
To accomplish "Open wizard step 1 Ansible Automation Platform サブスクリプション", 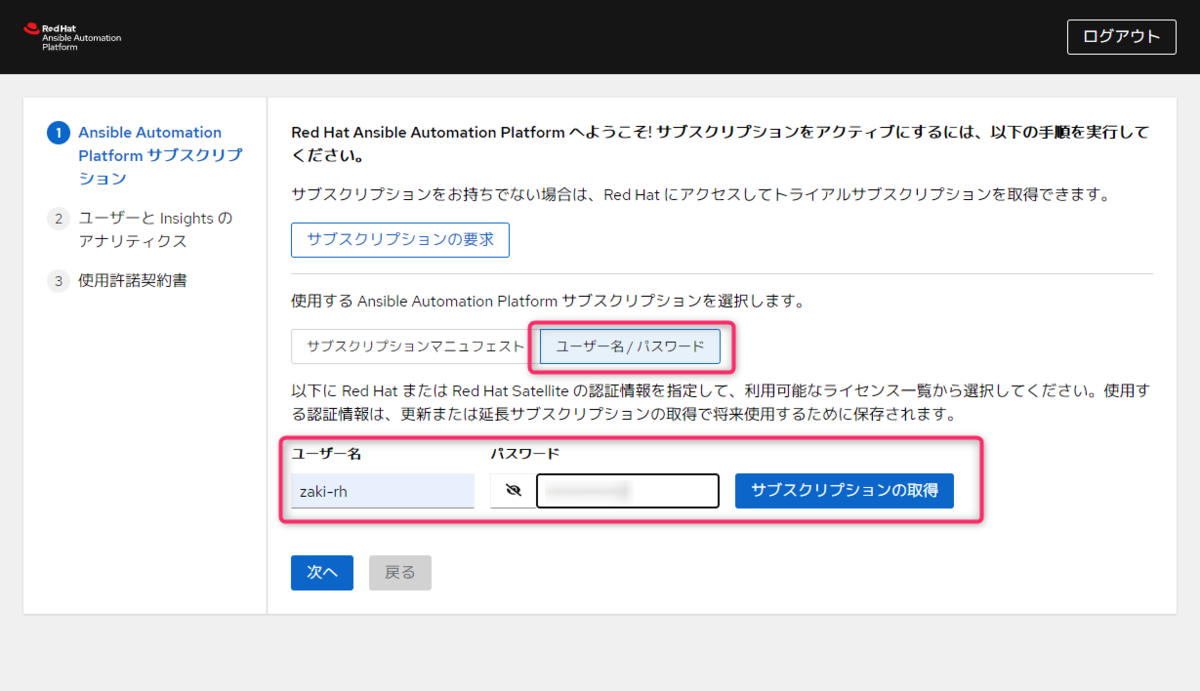I will pos(146,155).
